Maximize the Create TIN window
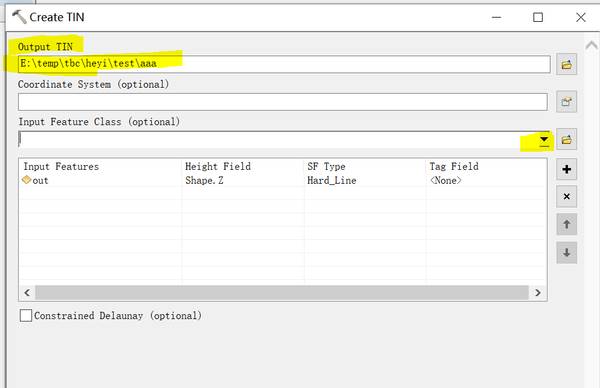600x388 pixels. click(538, 17)
